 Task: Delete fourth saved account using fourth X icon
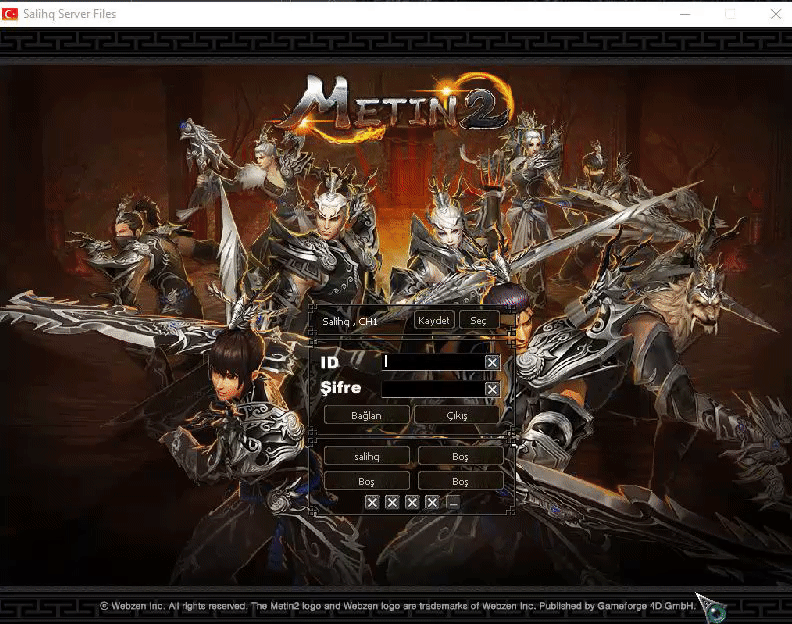click(x=432, y=502)
